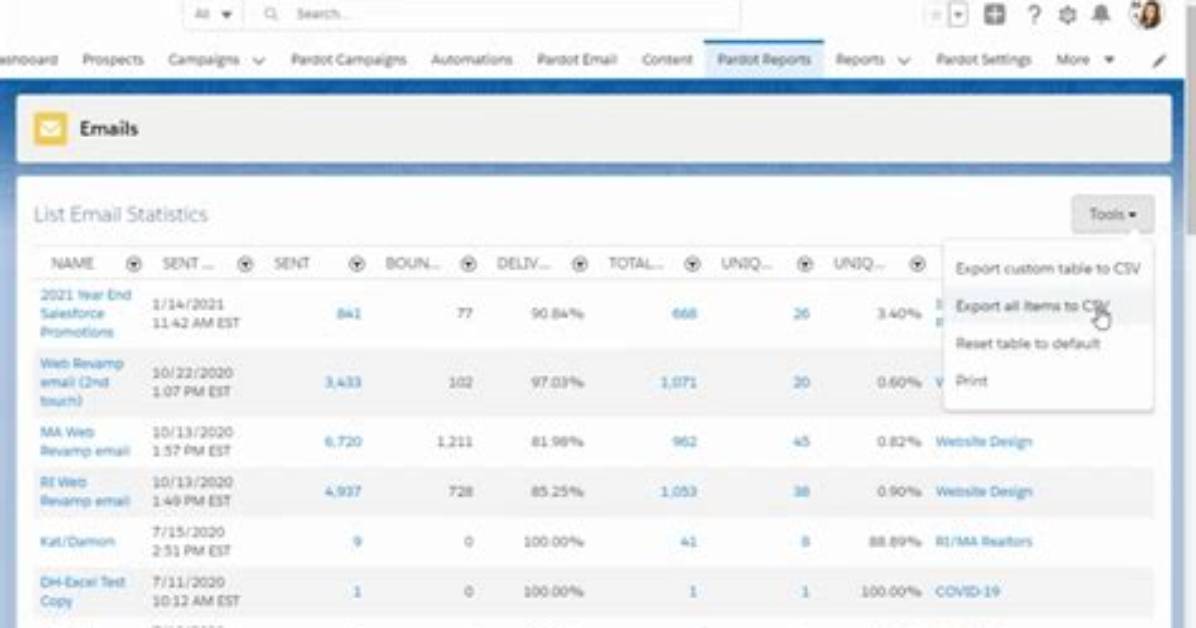Open the Tools dropdown button
The width and height of the screenshot is (1196, 628).
tap(1112, 214)
